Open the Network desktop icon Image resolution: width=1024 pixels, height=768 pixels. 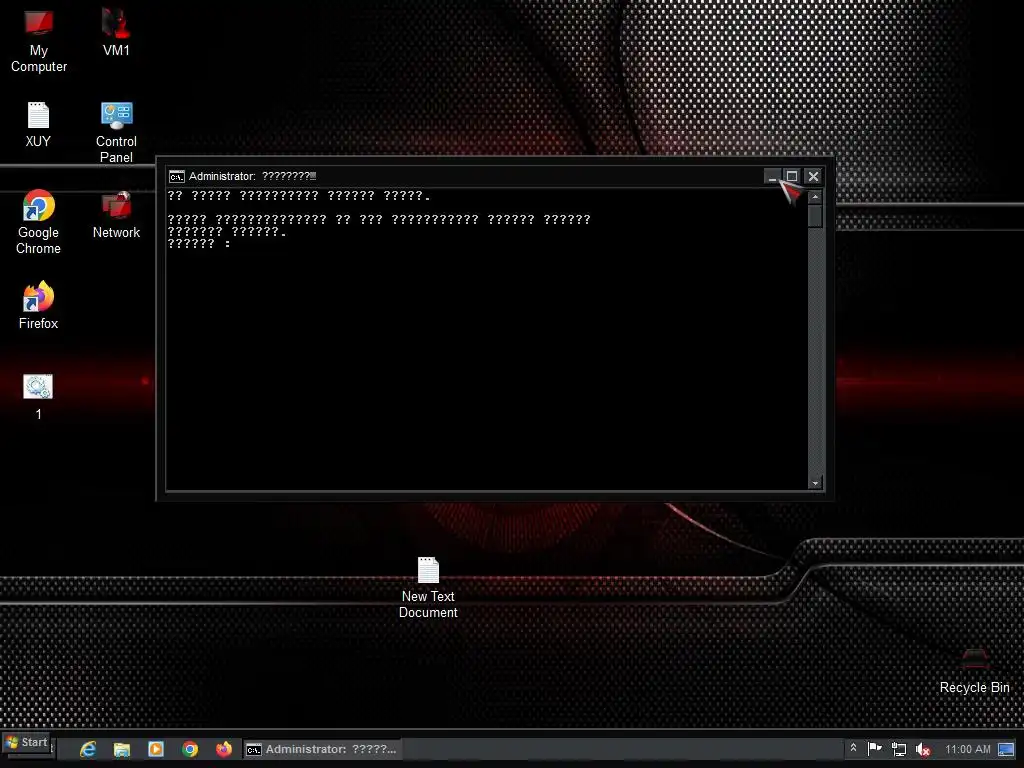coord(116,216)
